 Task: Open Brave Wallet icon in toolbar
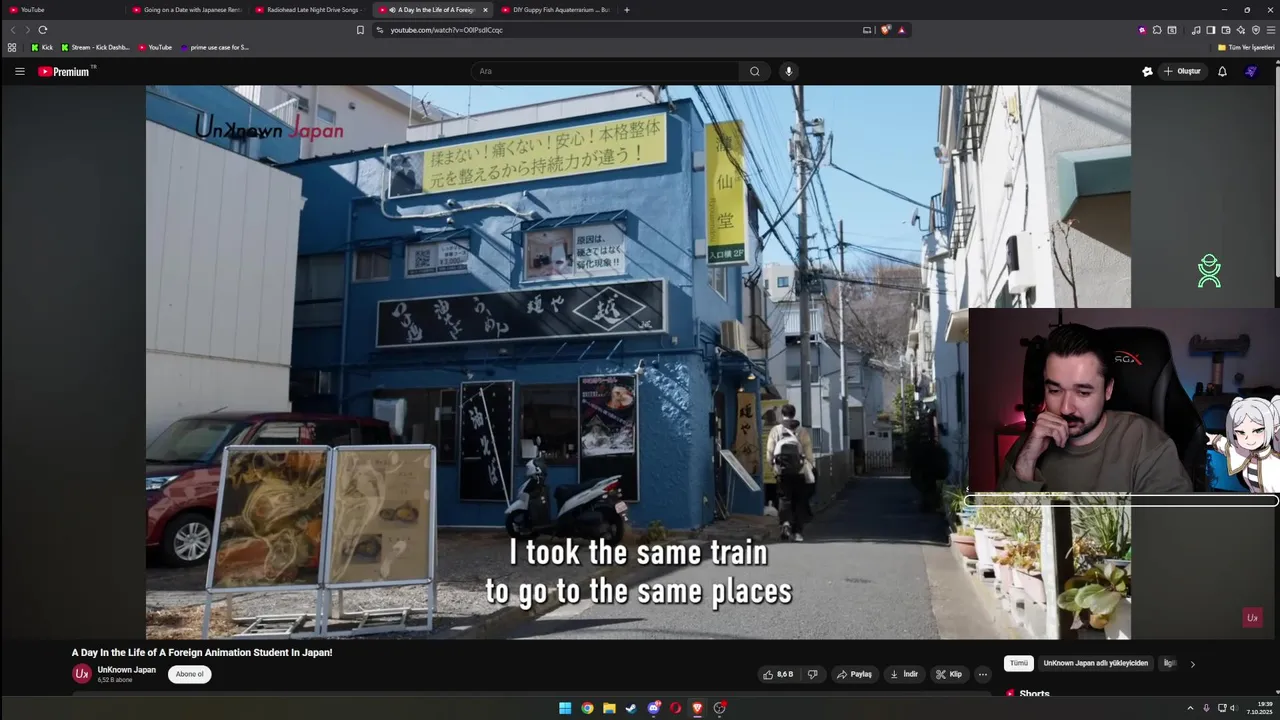pos(1226,30)
